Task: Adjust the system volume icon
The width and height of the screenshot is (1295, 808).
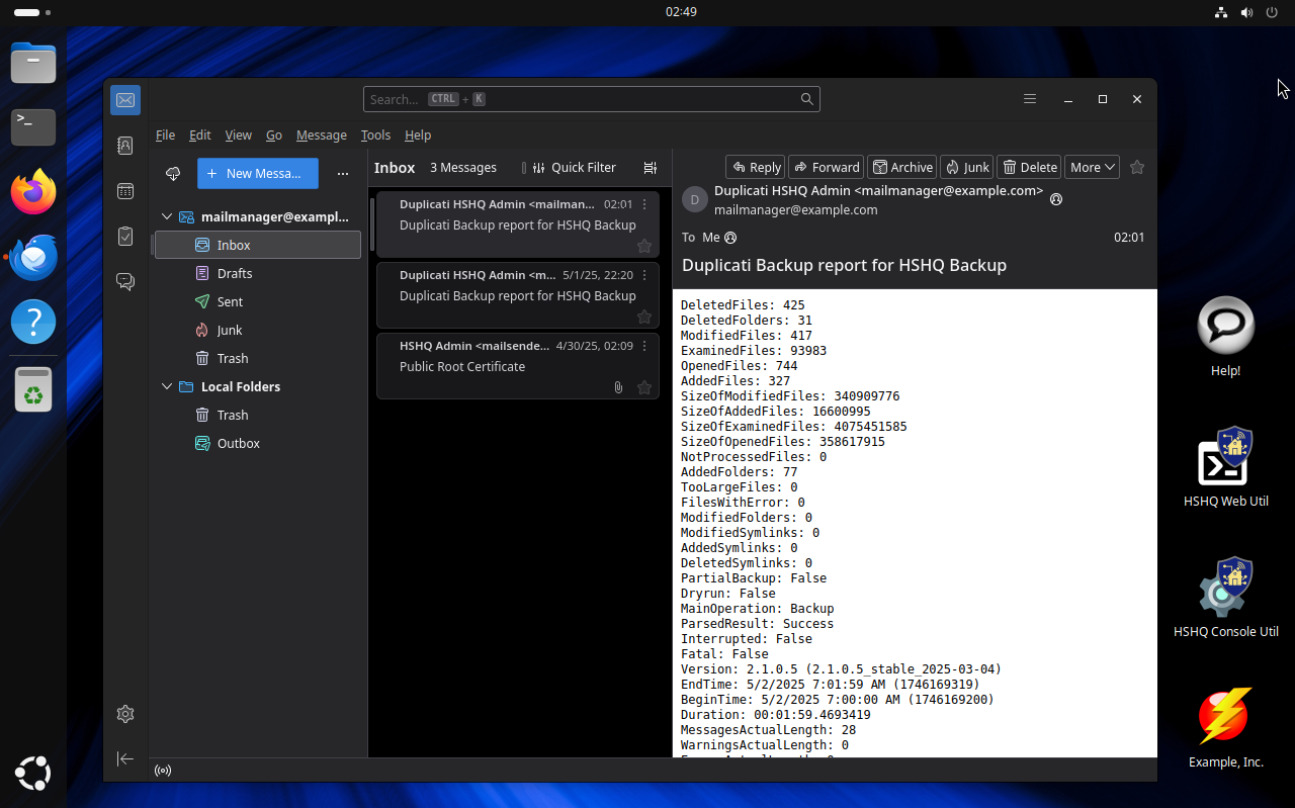Action: (1246, 12)
